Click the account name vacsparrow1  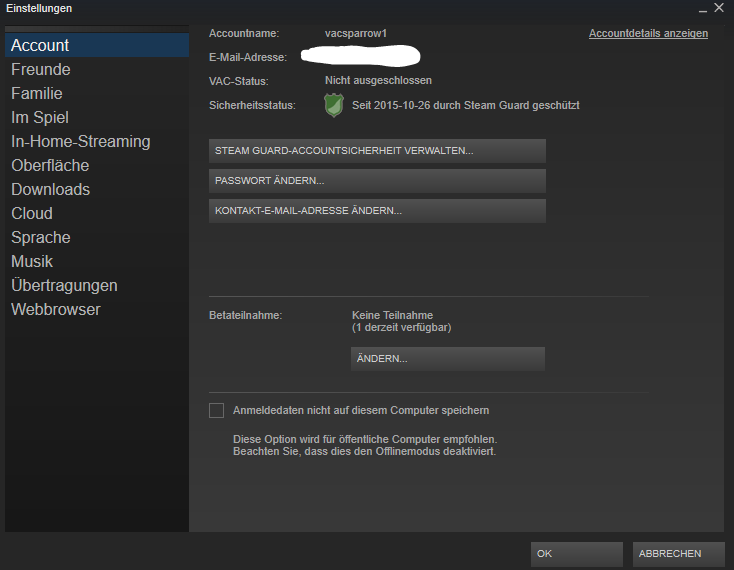pos(356,34)
